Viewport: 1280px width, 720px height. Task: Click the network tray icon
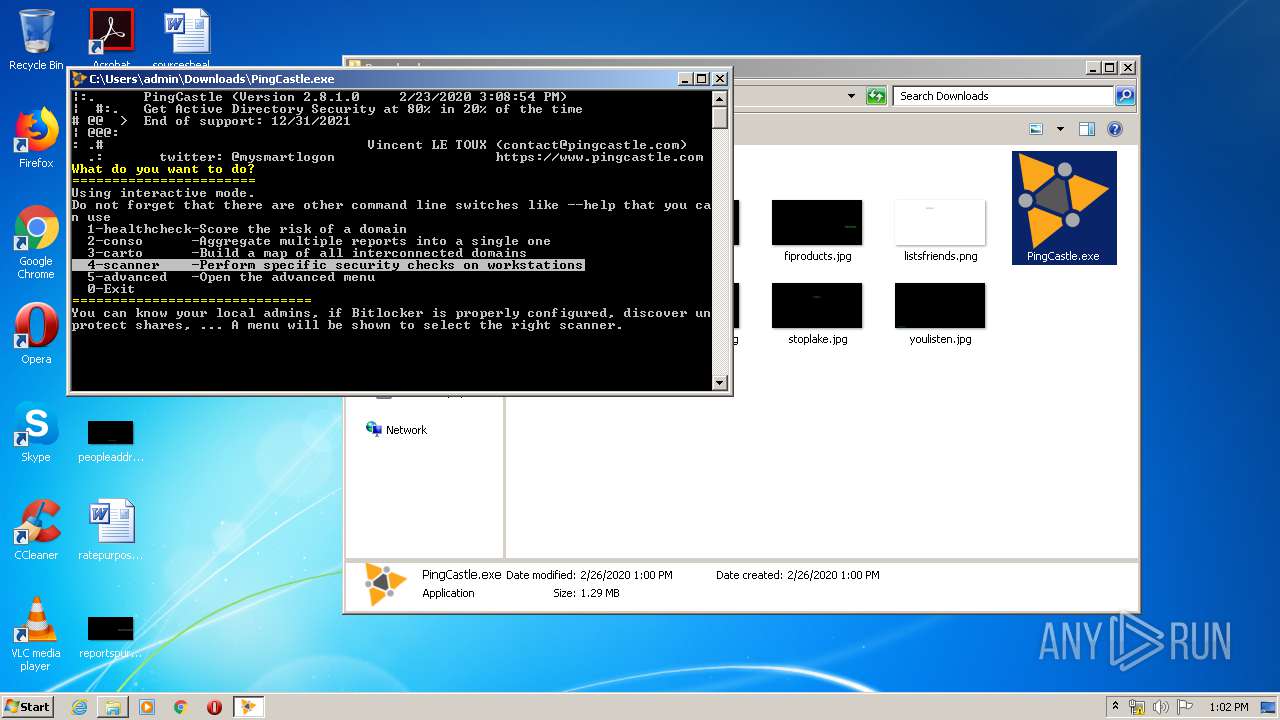point(1137,707)
